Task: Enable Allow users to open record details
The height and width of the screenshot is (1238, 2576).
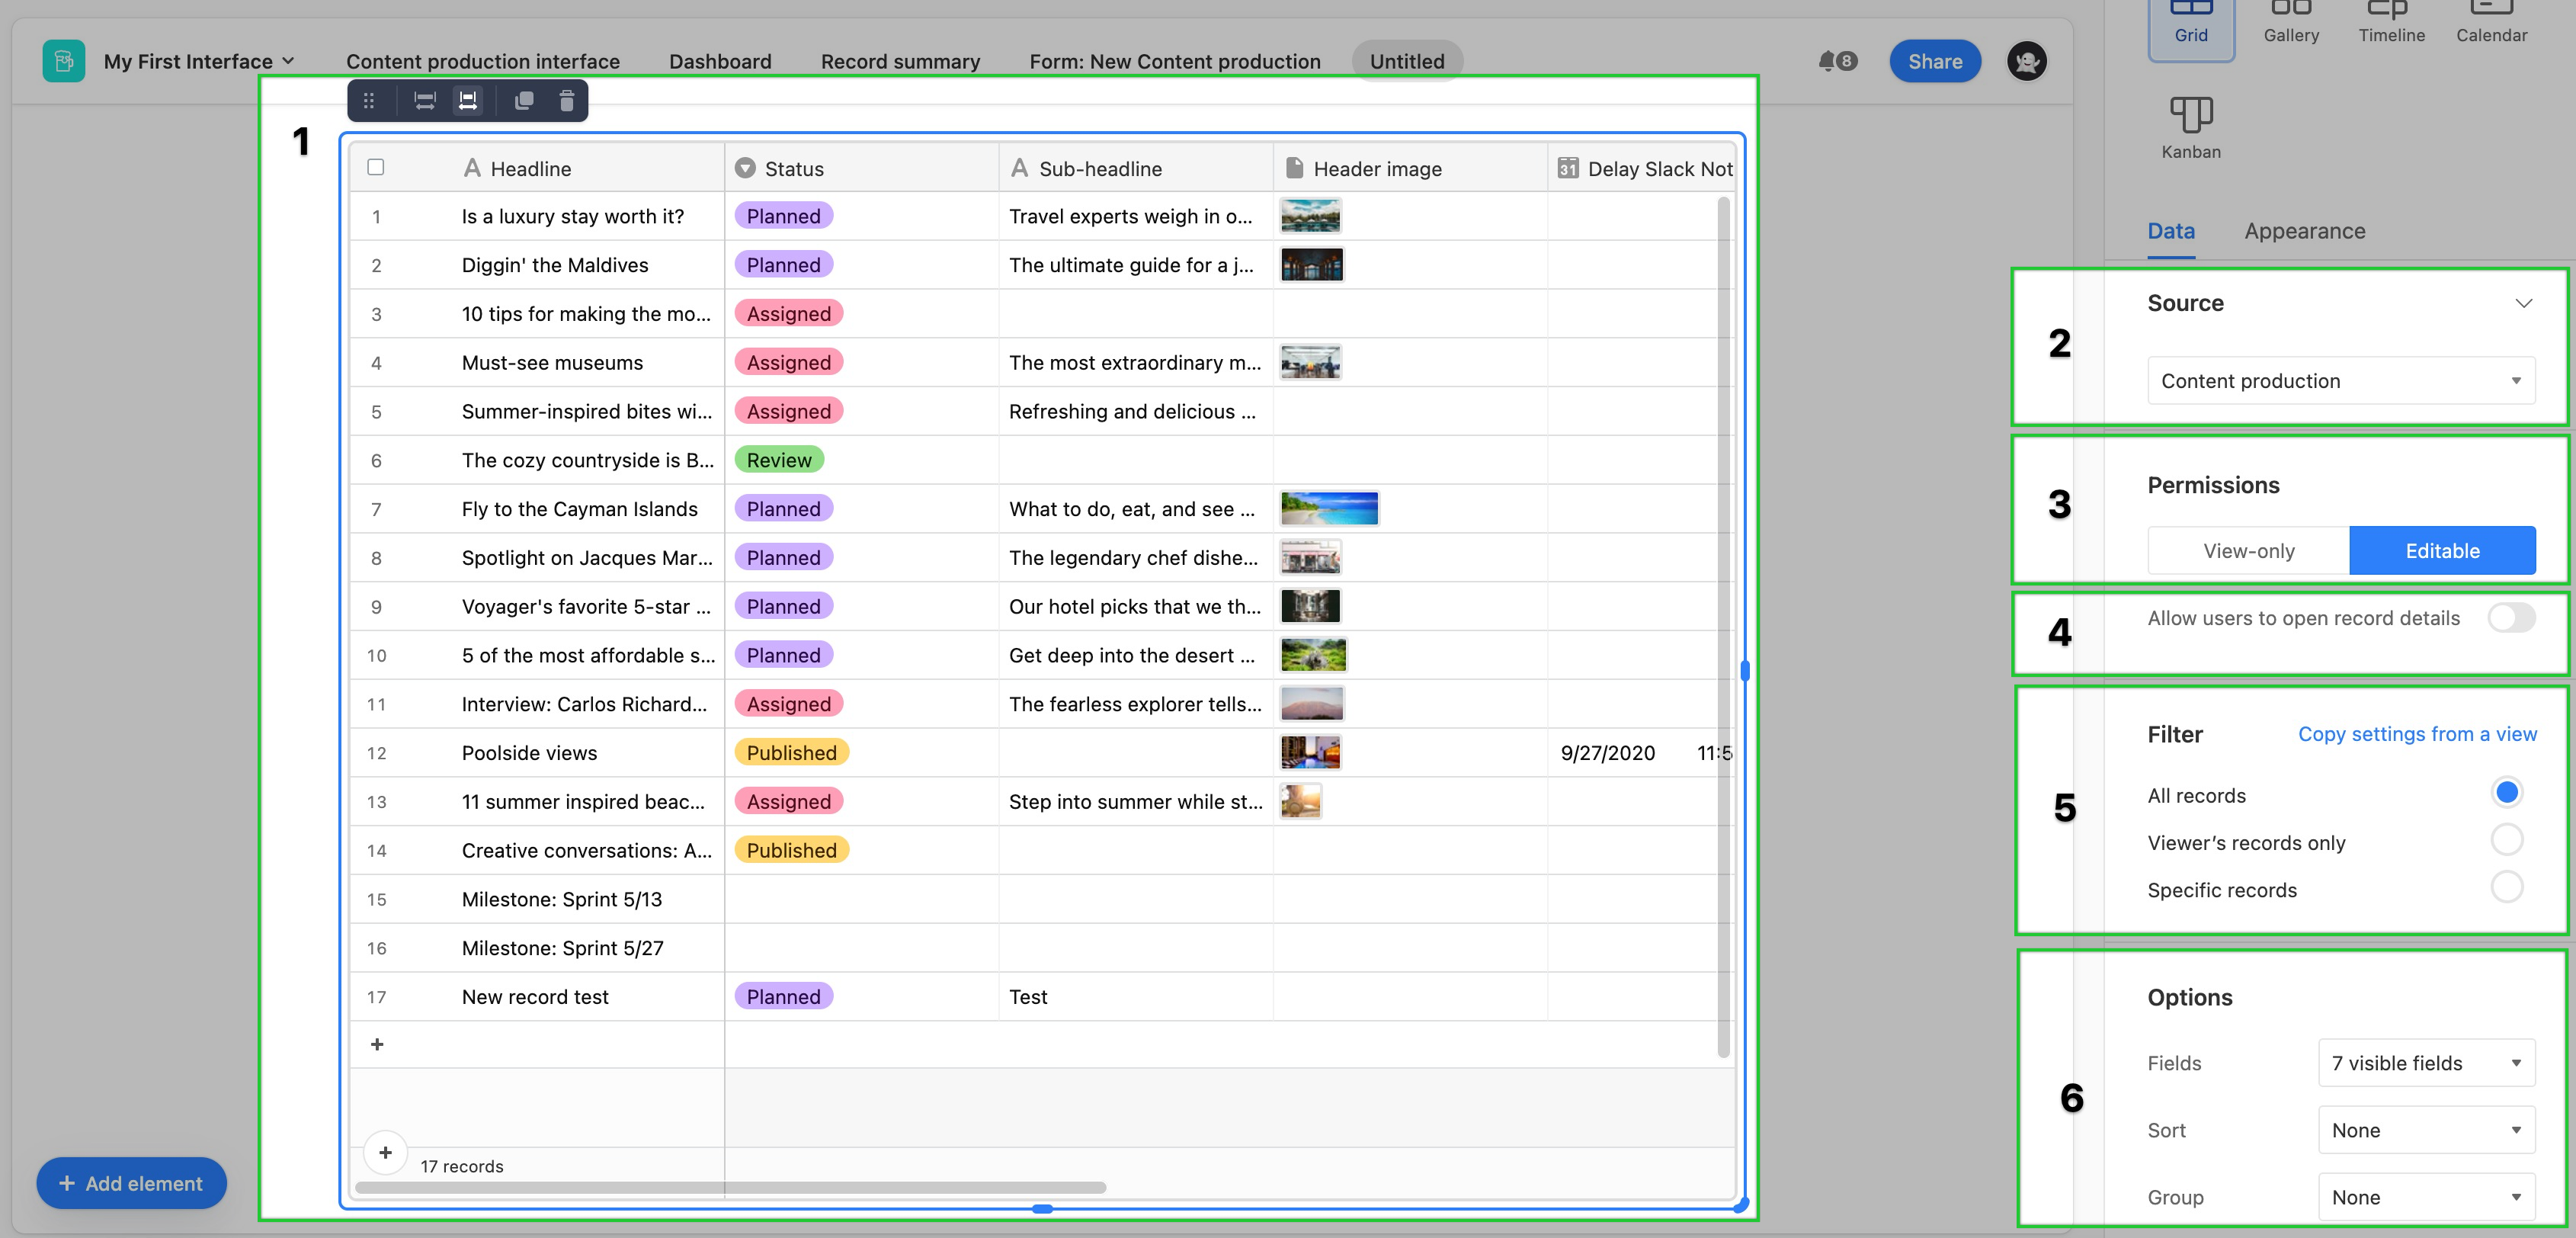Action: (x=2510, y=617)
